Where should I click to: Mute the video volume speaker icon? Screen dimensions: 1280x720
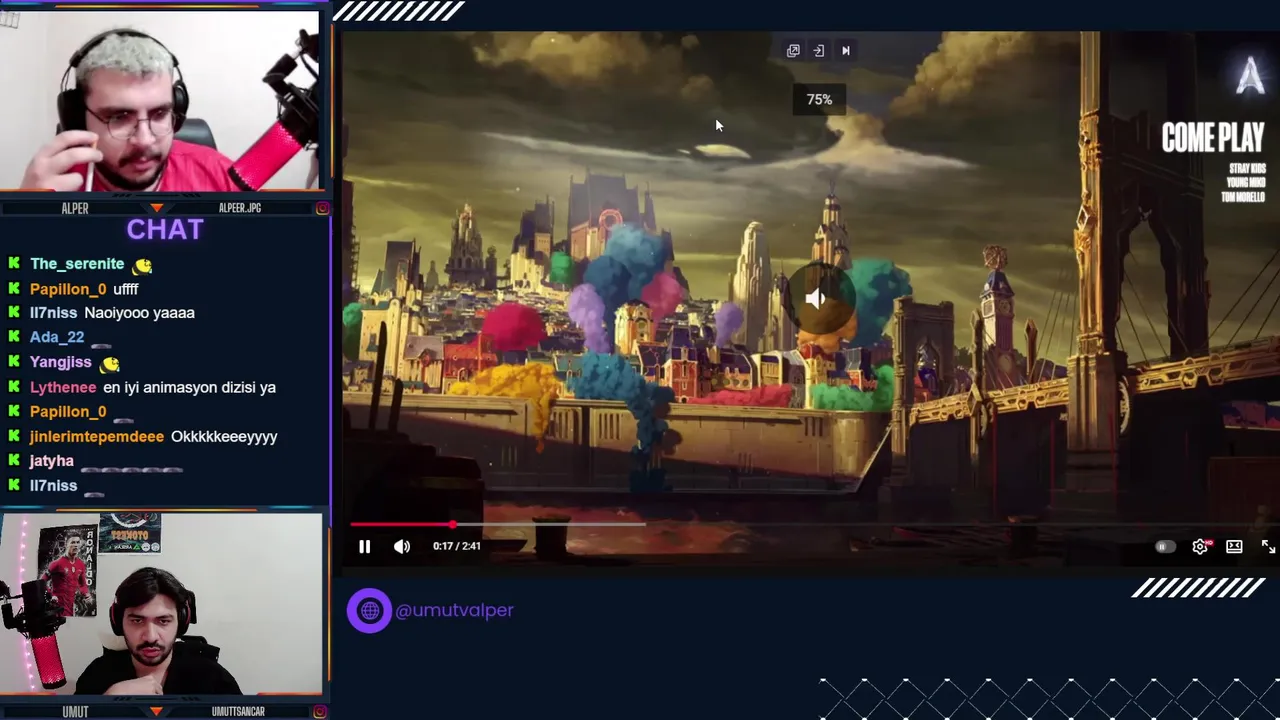tap(401, 546)
